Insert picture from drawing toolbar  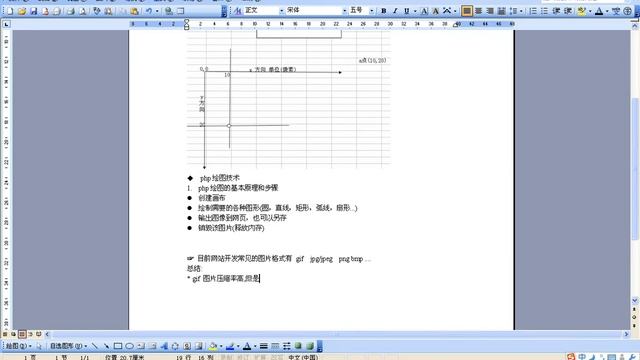tap(199, 346)
